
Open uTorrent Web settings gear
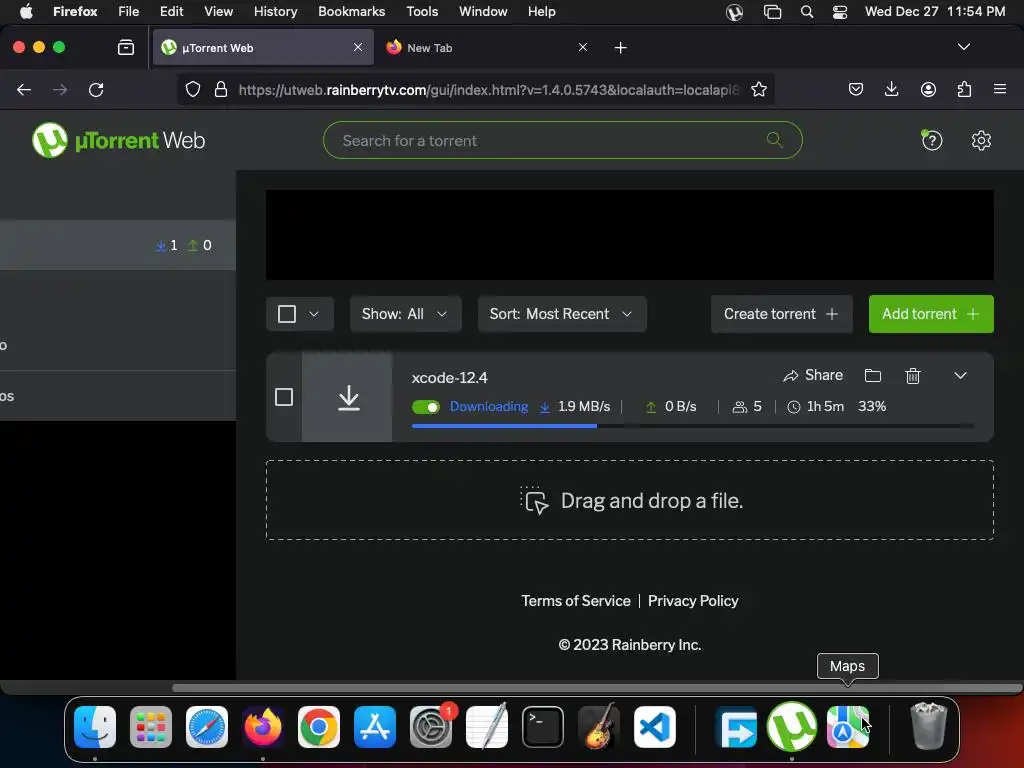pyautogui.click(x=981, y=140)
